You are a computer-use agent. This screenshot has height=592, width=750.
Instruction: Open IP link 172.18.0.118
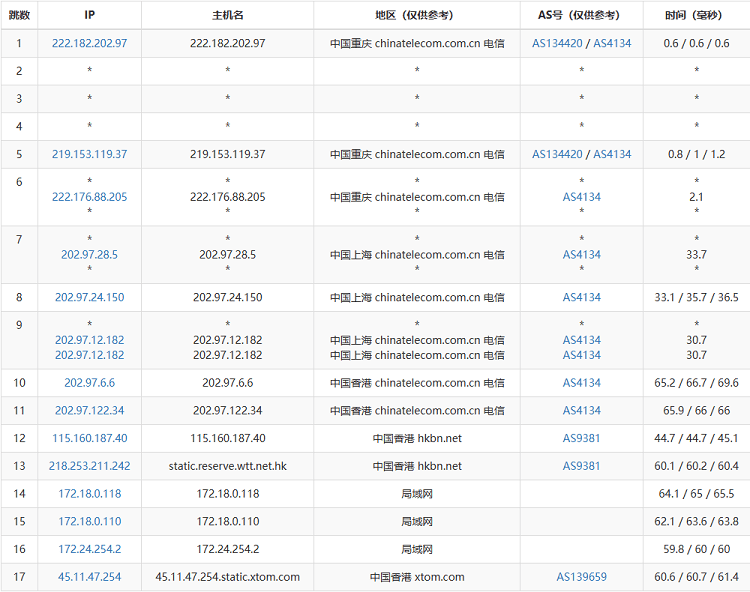coord(89,493)
